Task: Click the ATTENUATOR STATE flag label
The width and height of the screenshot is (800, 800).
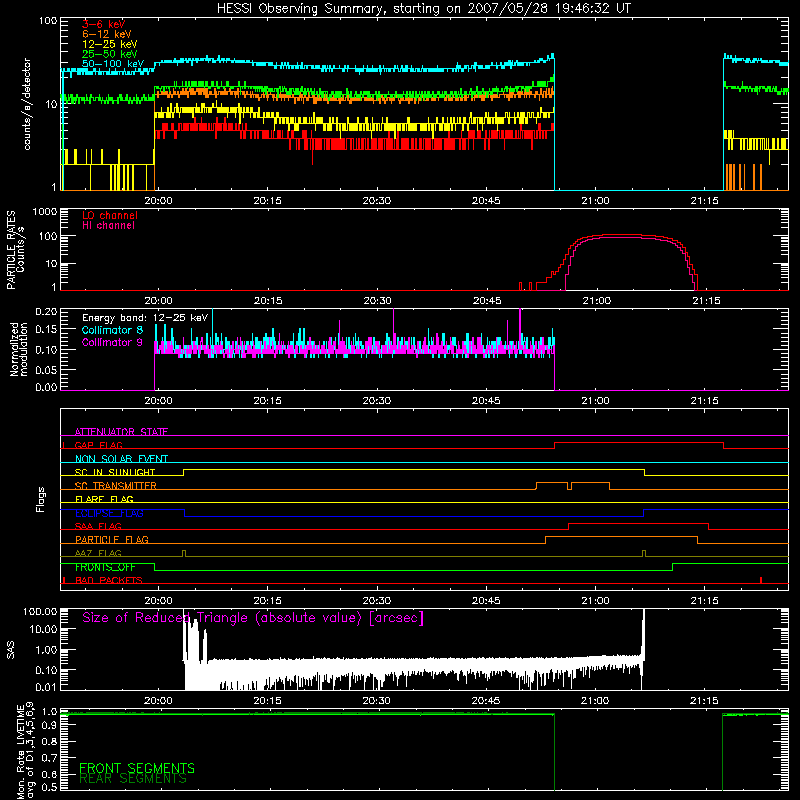Action: coord(121,432)
